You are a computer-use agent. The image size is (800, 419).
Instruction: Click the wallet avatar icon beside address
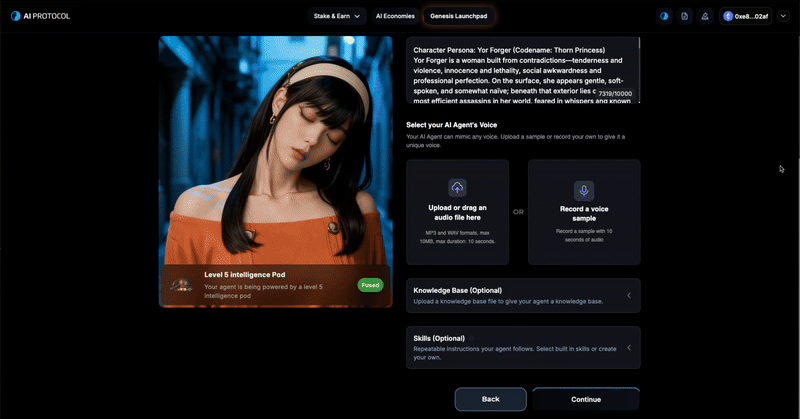point(727,16)
